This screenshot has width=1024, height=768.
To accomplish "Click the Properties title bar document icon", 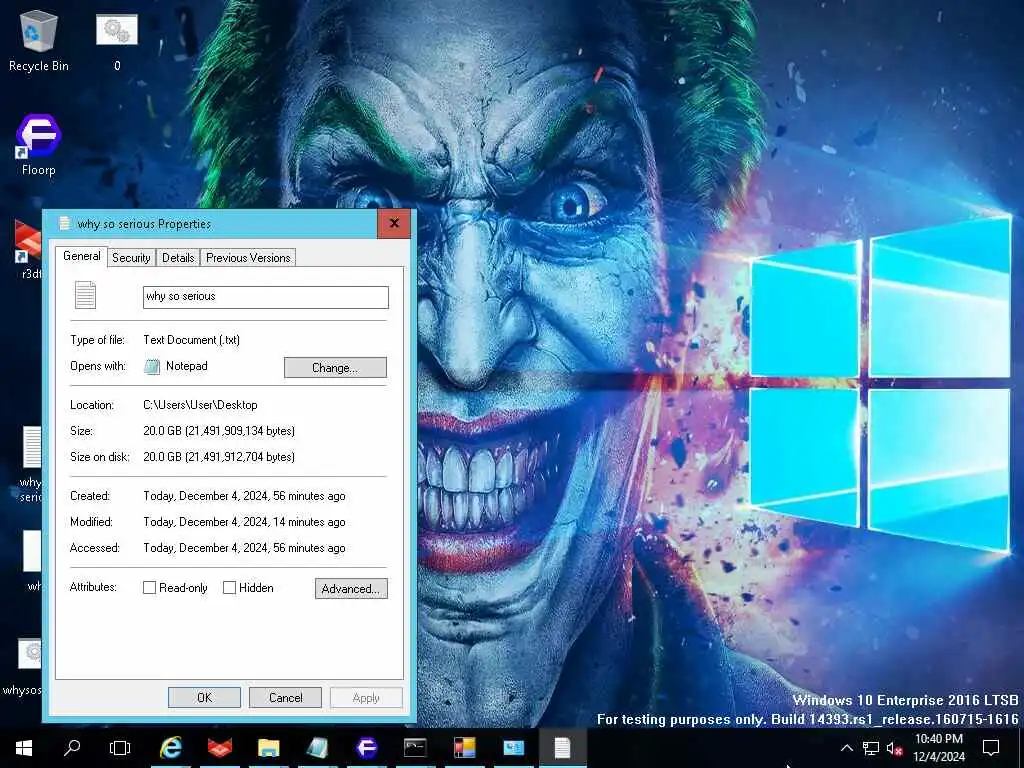I will (x=64, y=223).
